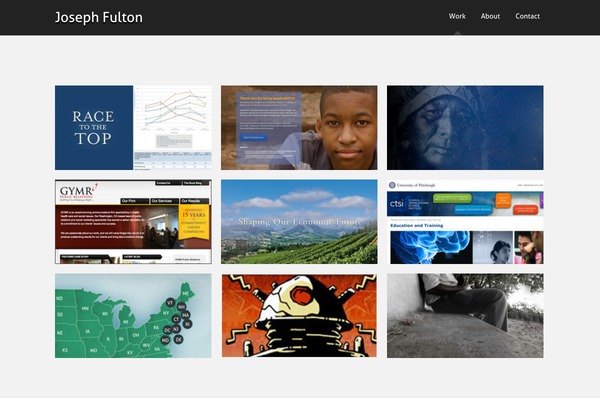Open the Work navigation link
This screenshot has width=600, height=400.
pyautogui.click(x=457, y=16)
